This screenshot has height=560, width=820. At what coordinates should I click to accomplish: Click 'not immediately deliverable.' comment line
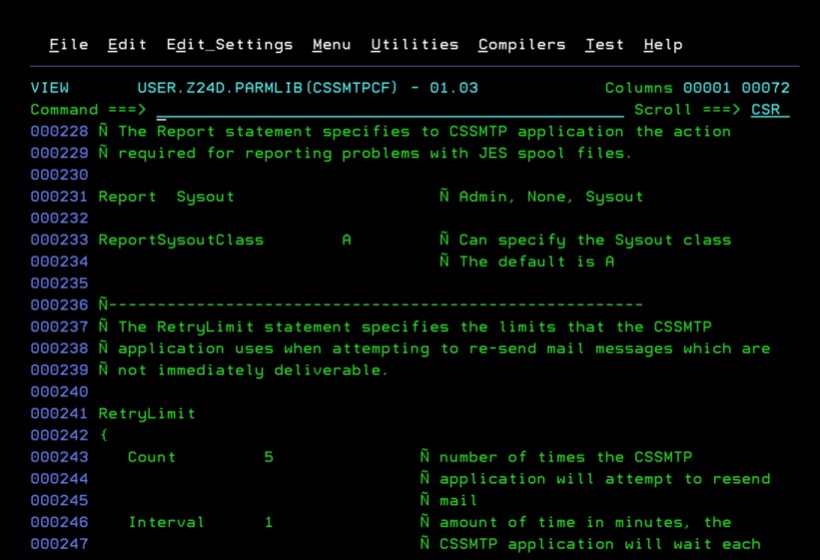click(244, 371)
